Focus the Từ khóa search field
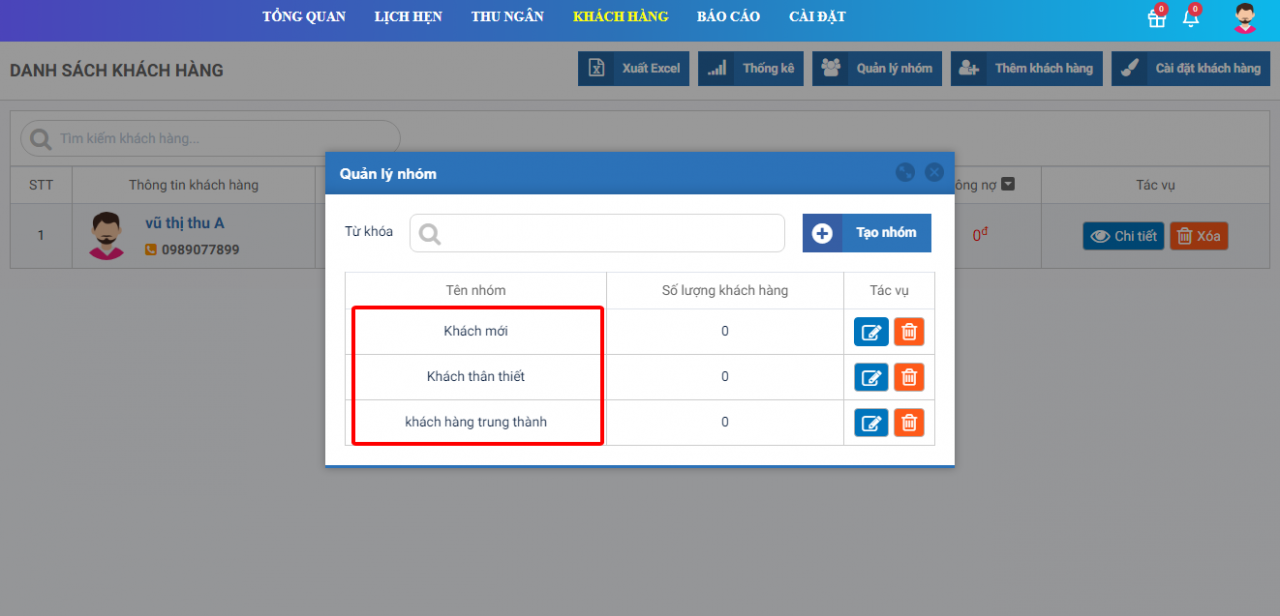Screen dimensions: 1280x616 click(x=597, y=233)
